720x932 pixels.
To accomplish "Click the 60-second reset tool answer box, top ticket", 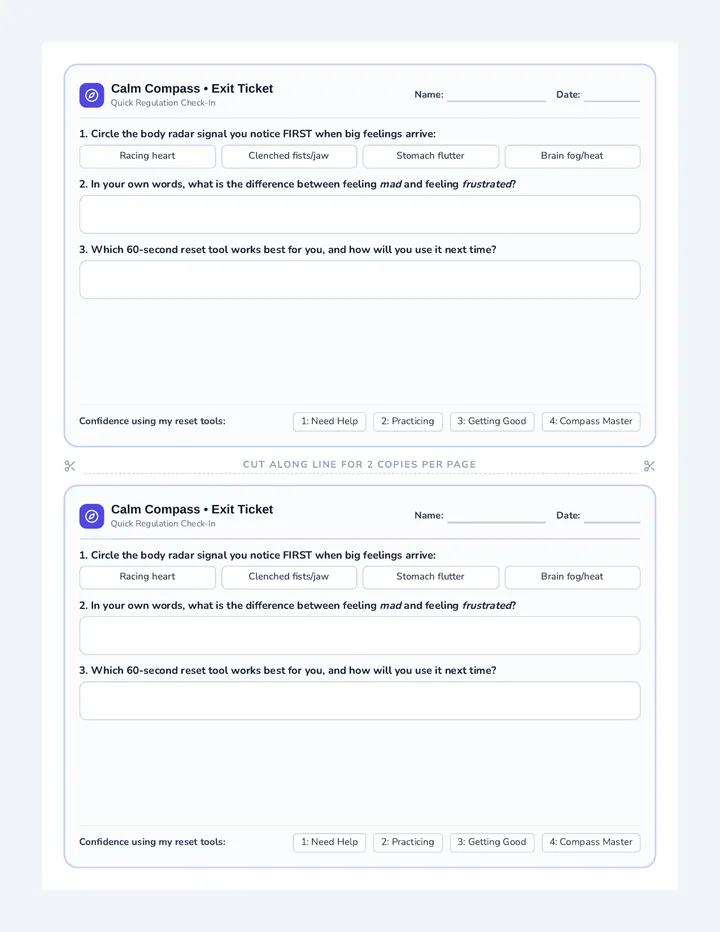I will pos(360,279).
